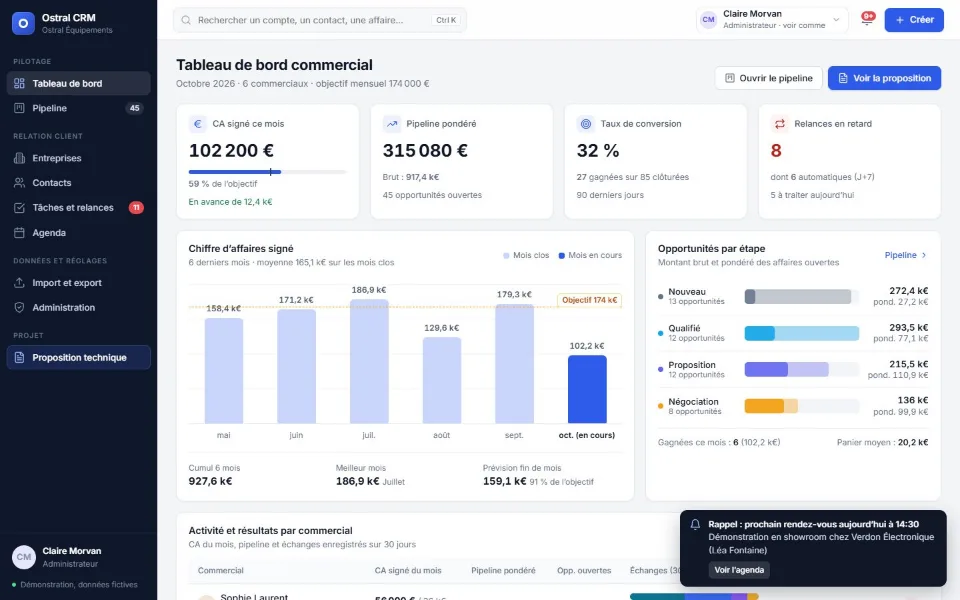Click the CM avatar in top bar
The height and width of the screenshot is (600, 960).
click(708, 20)
